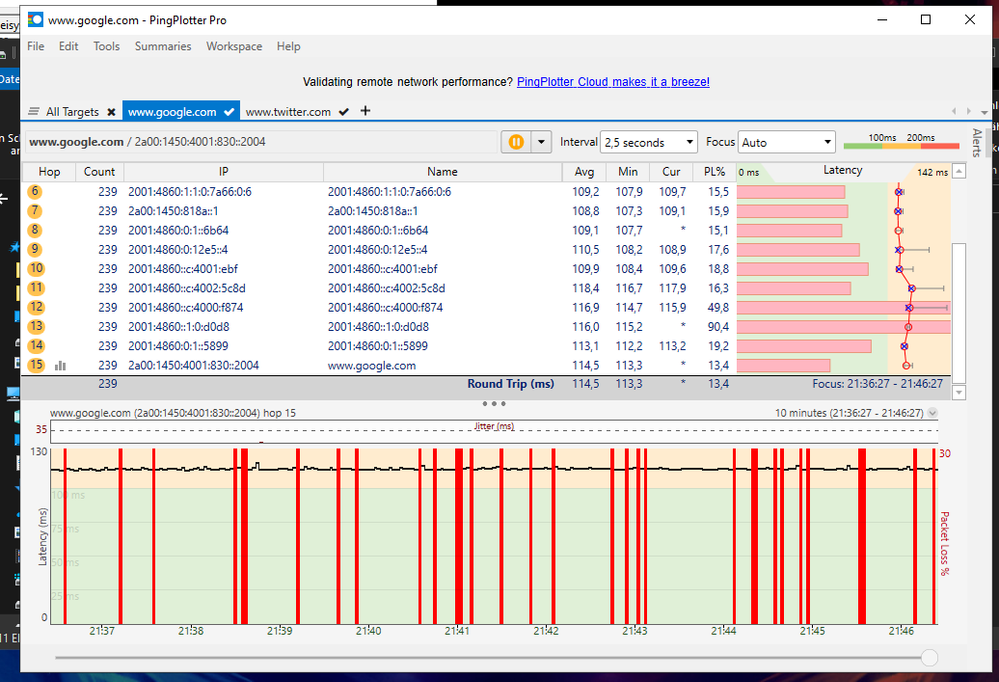Image resolution: width=999 pixels, height=682 pixels.
Task: Open the Edit menu
Action: point(68,46)
